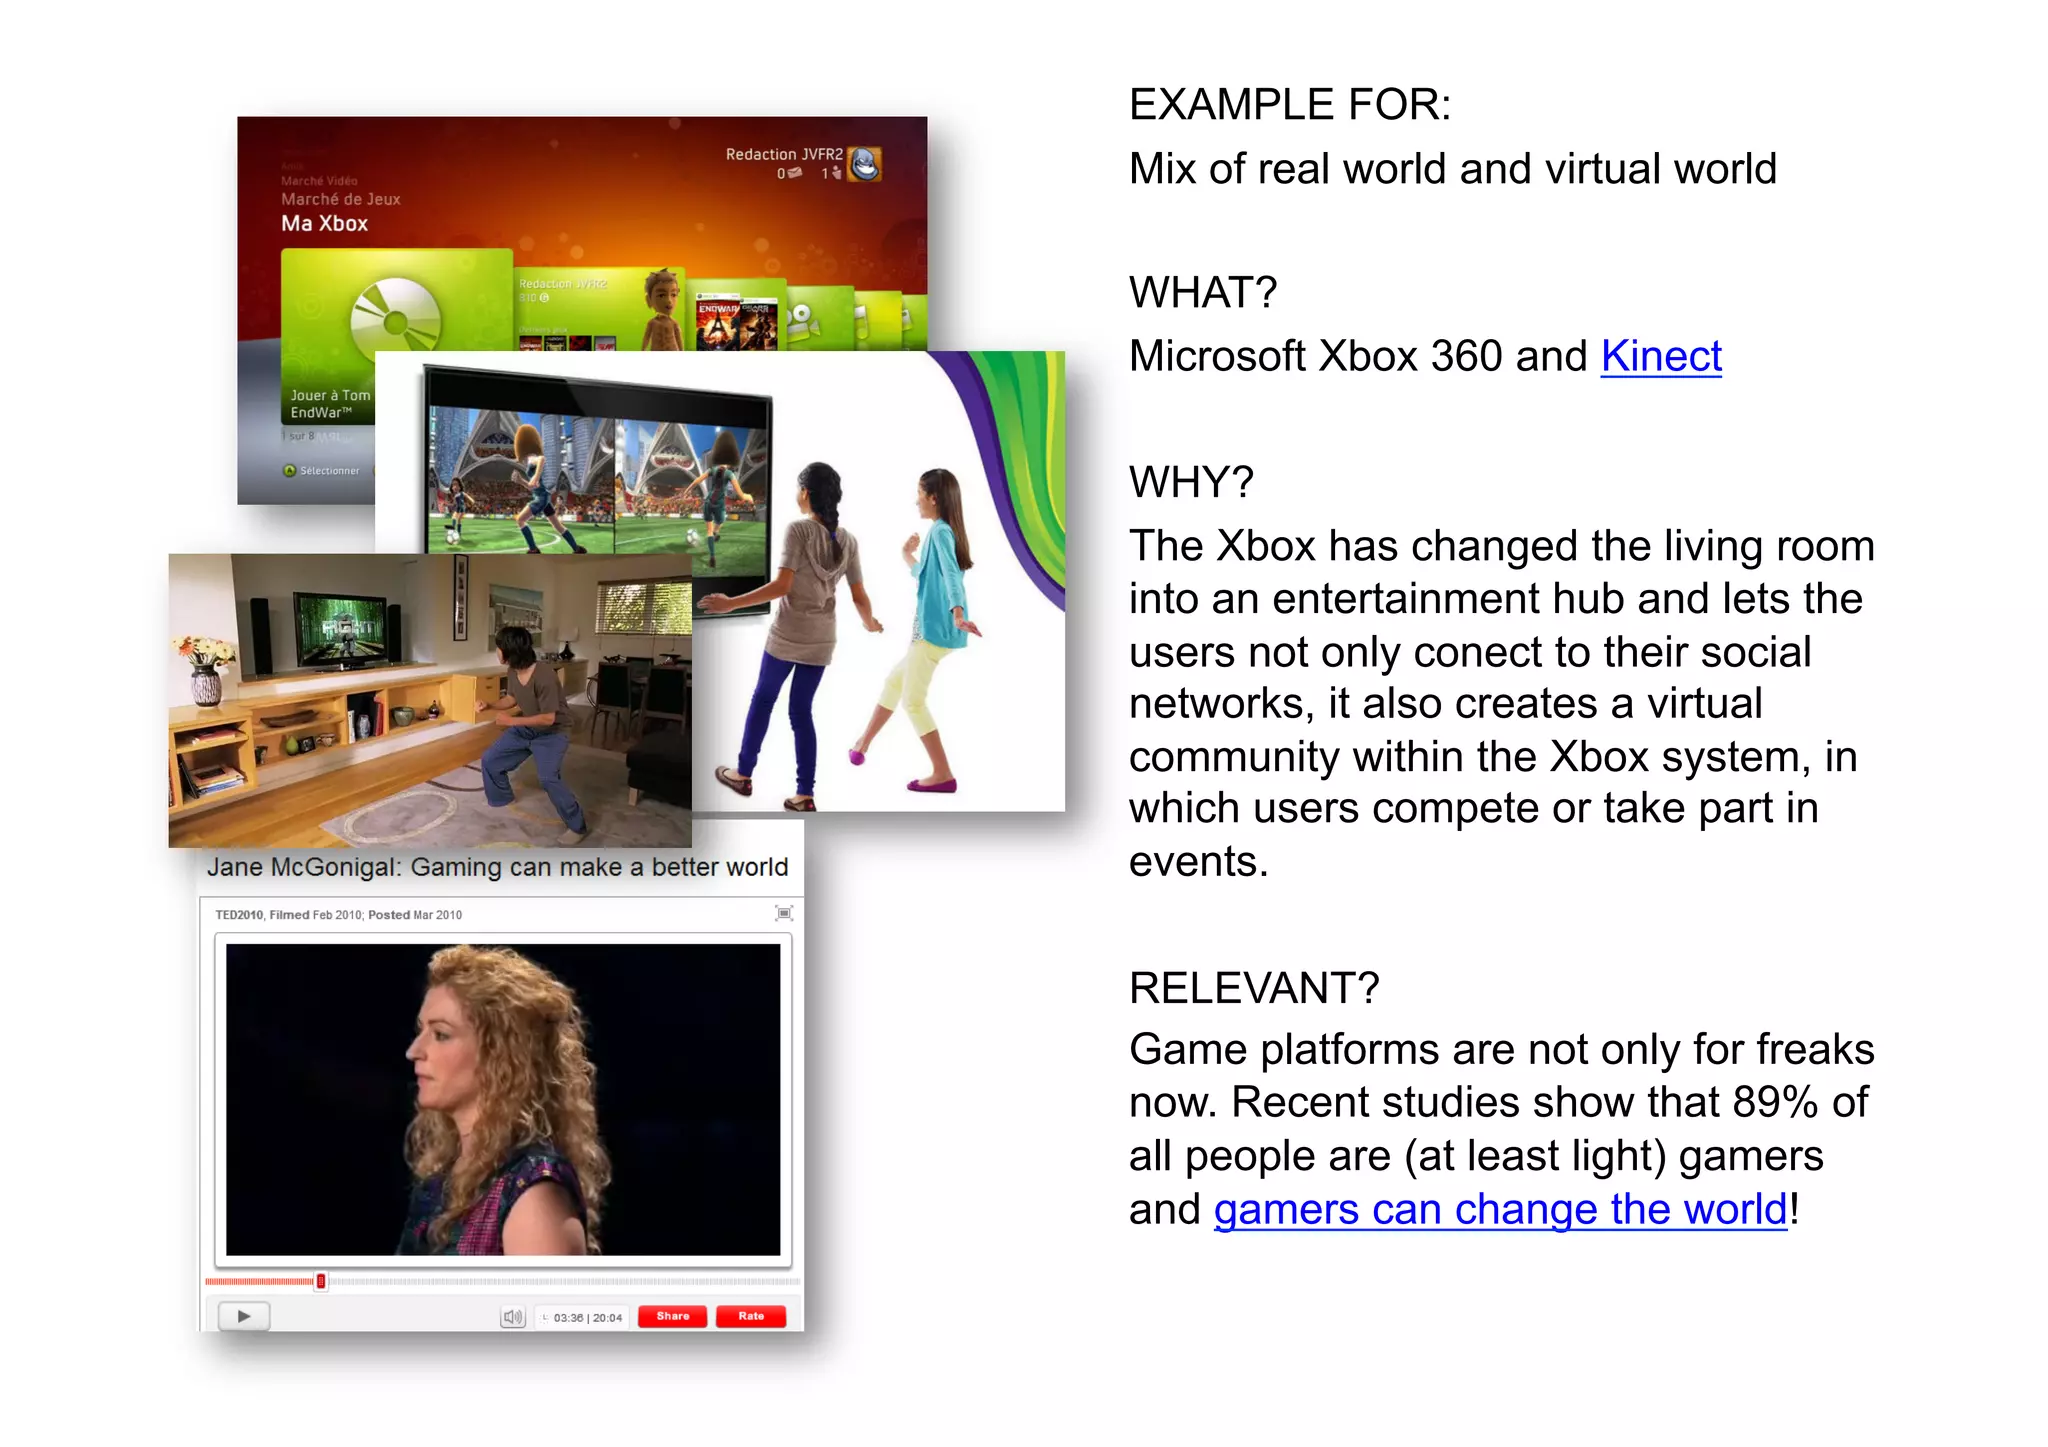Click the video progress slider handle
The image size is (2048, 1447).
coord(320,1281)
